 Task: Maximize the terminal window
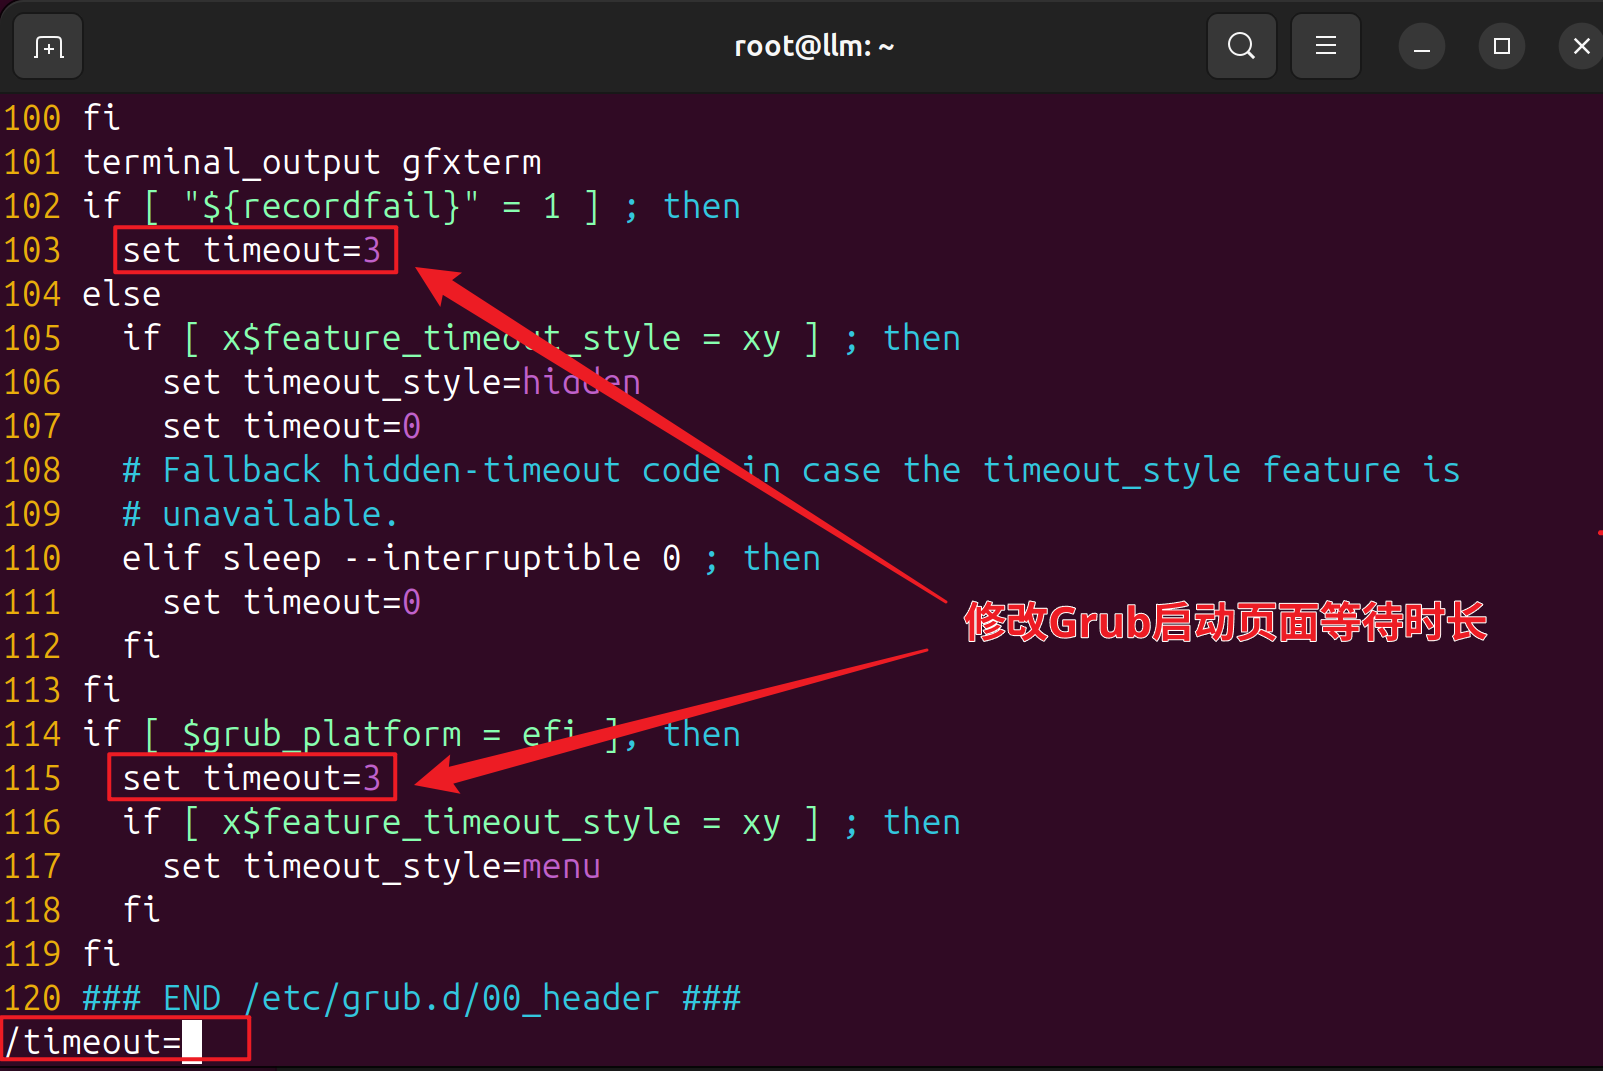[x=1501, y=46]
